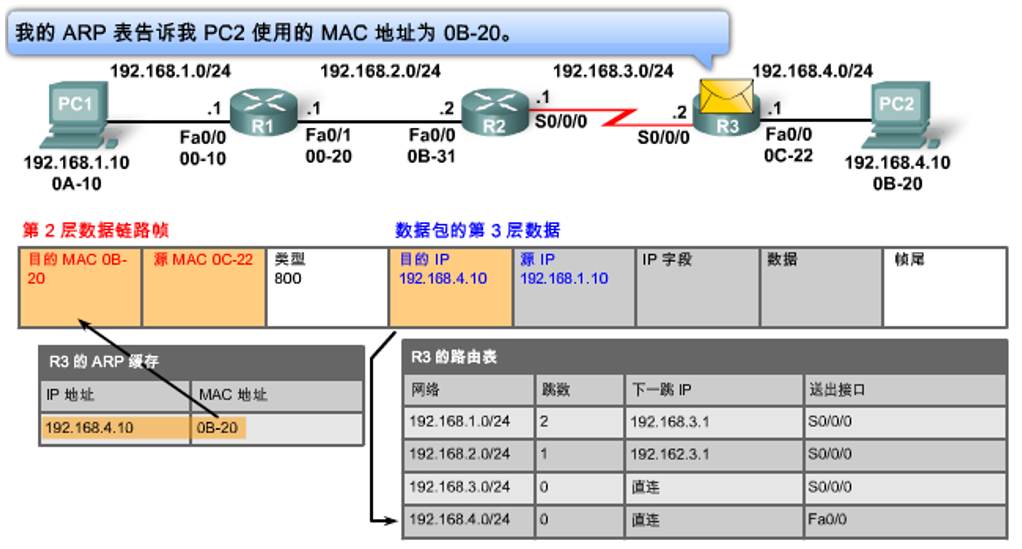Click the speech bubble about PC2 MAC address

368,33
